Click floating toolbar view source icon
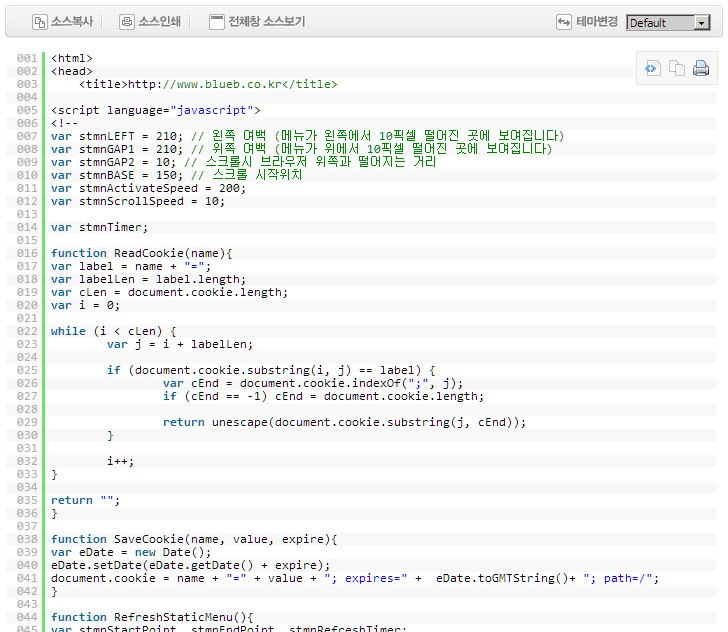This screenshot has width=728, height=632. pos(651,68)
